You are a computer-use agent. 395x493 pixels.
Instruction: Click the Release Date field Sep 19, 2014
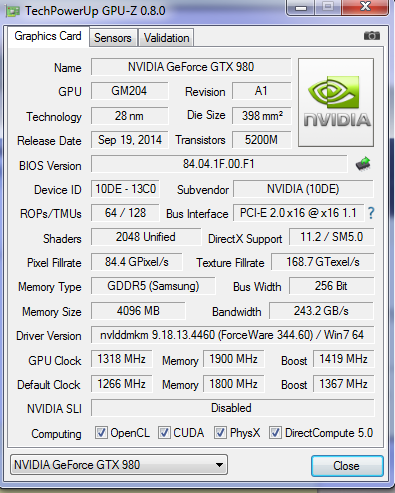click(x=129, y=140)
